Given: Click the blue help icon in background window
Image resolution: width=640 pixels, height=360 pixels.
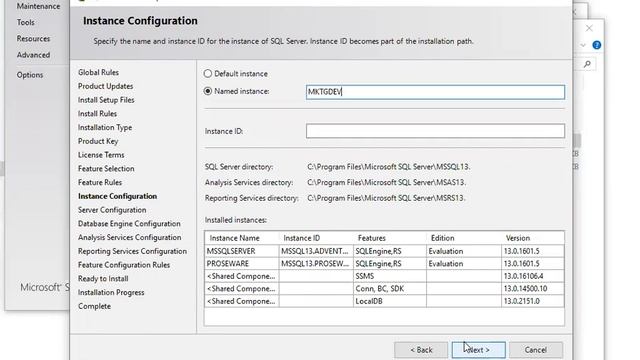Looking at the screenshot, I should [597, 45].
